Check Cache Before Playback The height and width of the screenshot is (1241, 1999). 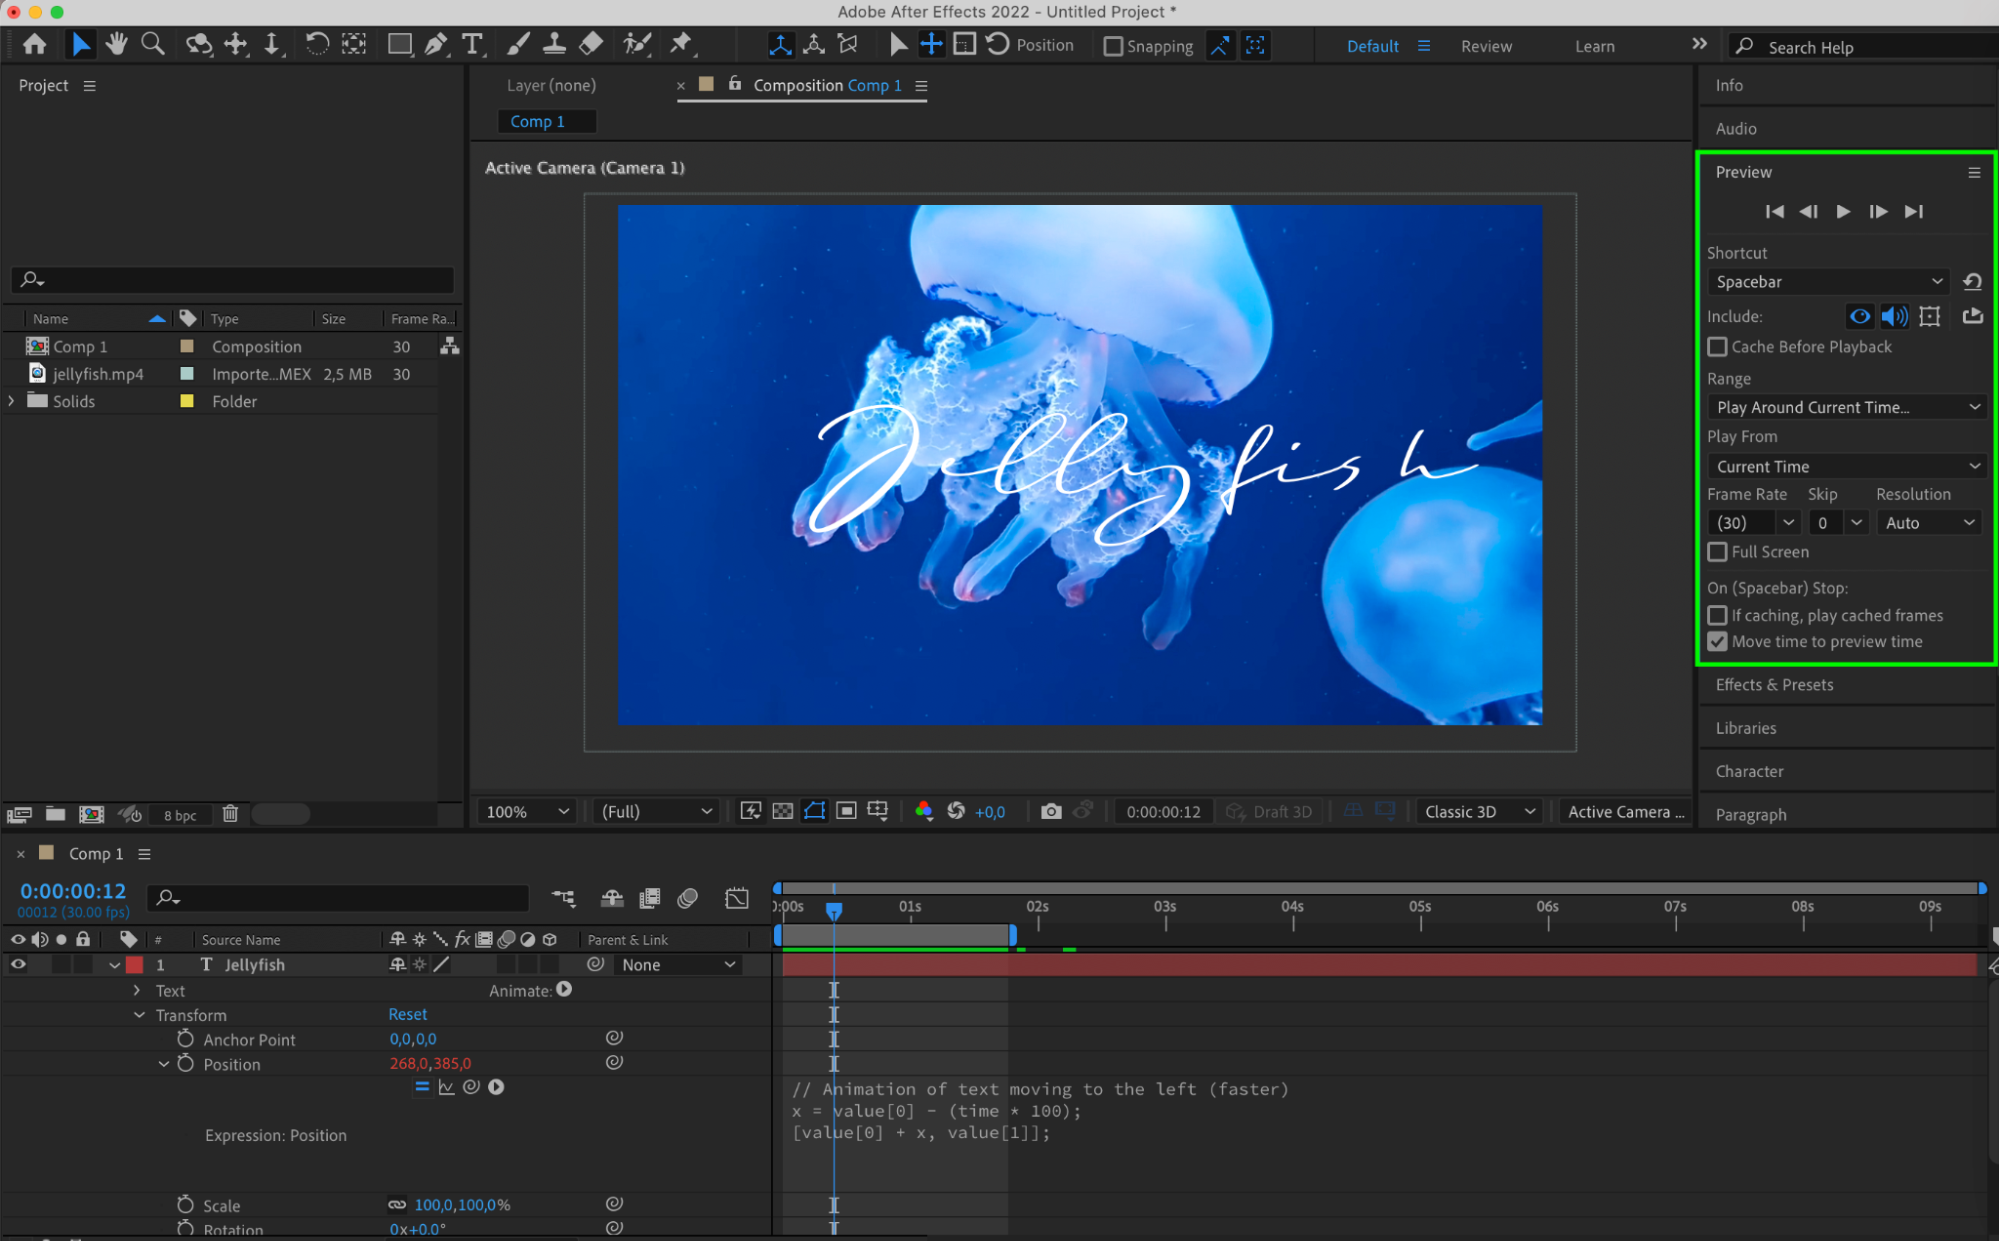coord(1717,347)
